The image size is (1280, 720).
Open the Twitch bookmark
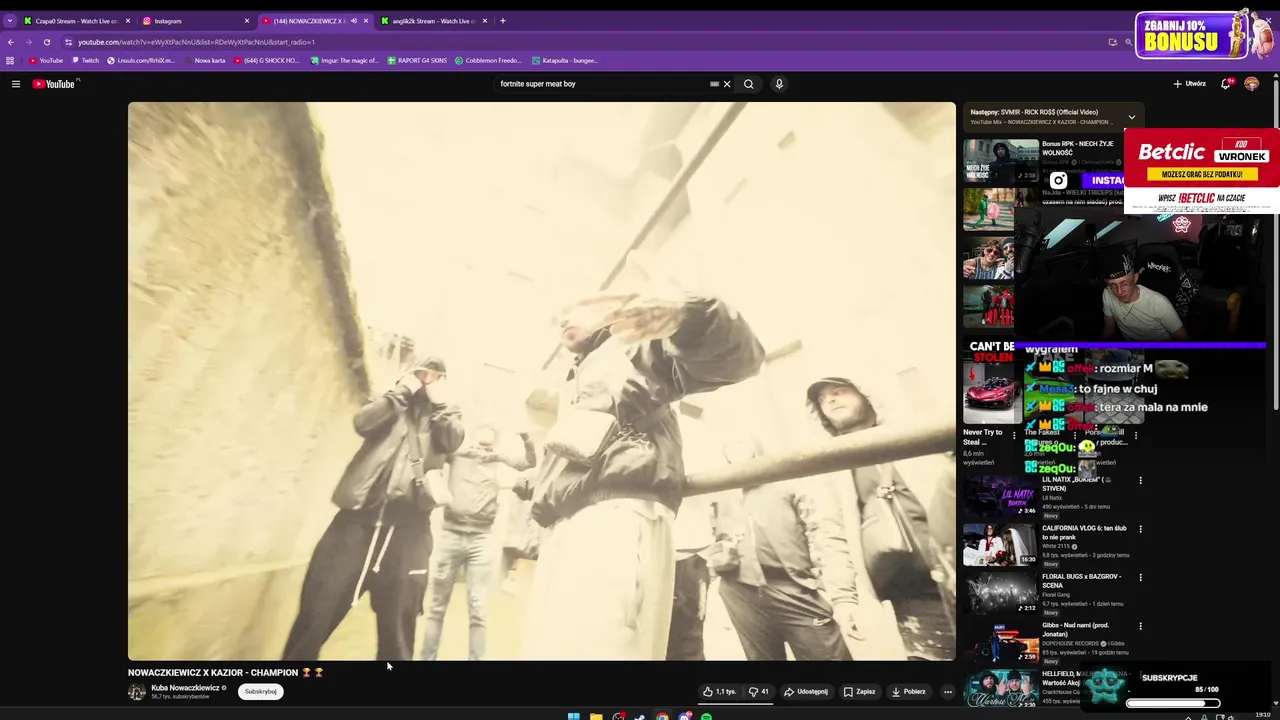tap(86, 60)
